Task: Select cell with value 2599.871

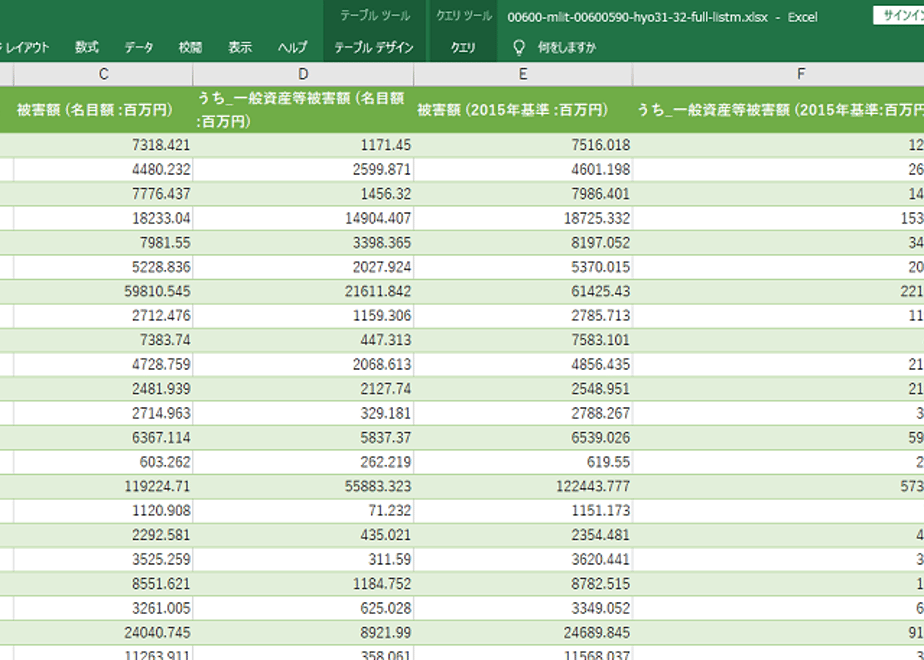Action: 303,170
